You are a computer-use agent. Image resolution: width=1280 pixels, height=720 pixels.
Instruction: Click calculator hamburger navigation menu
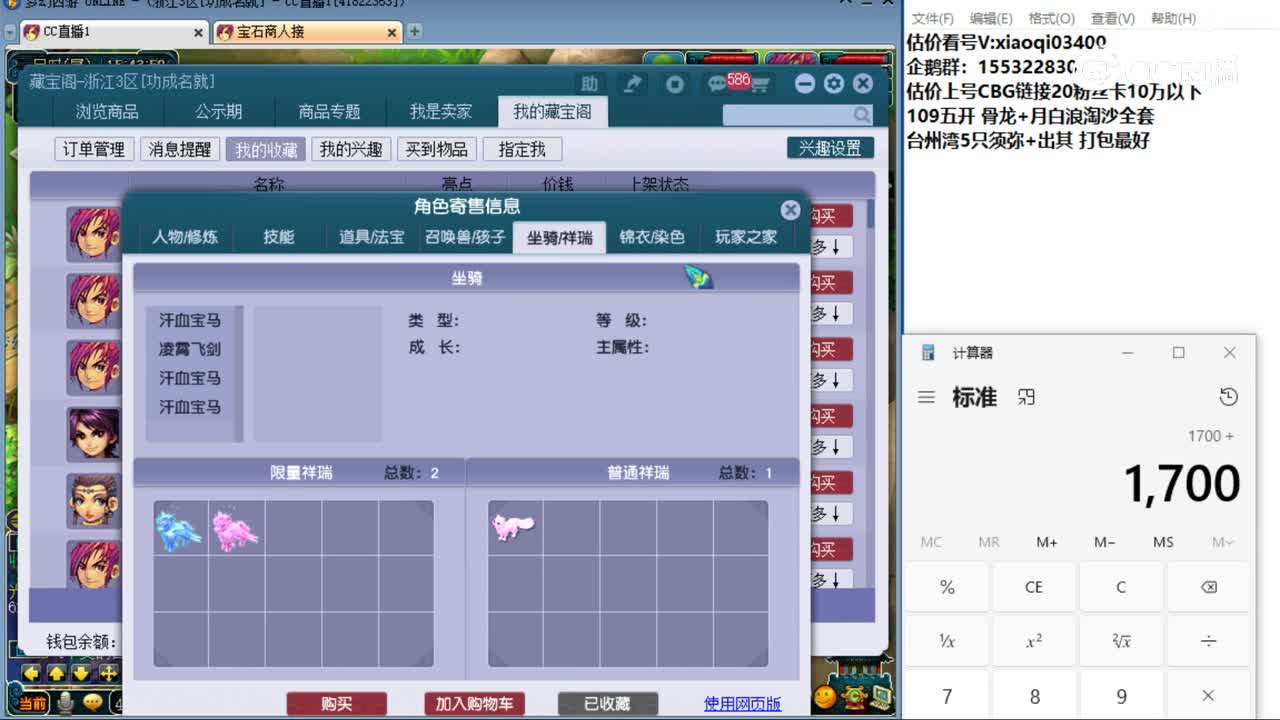click(926, 397)
